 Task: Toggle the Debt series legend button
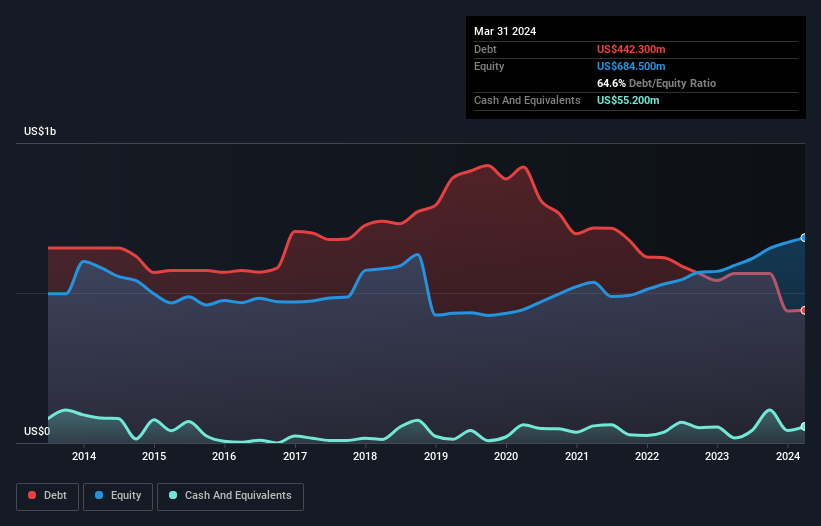pyautogui.click(x=48, y=496)
